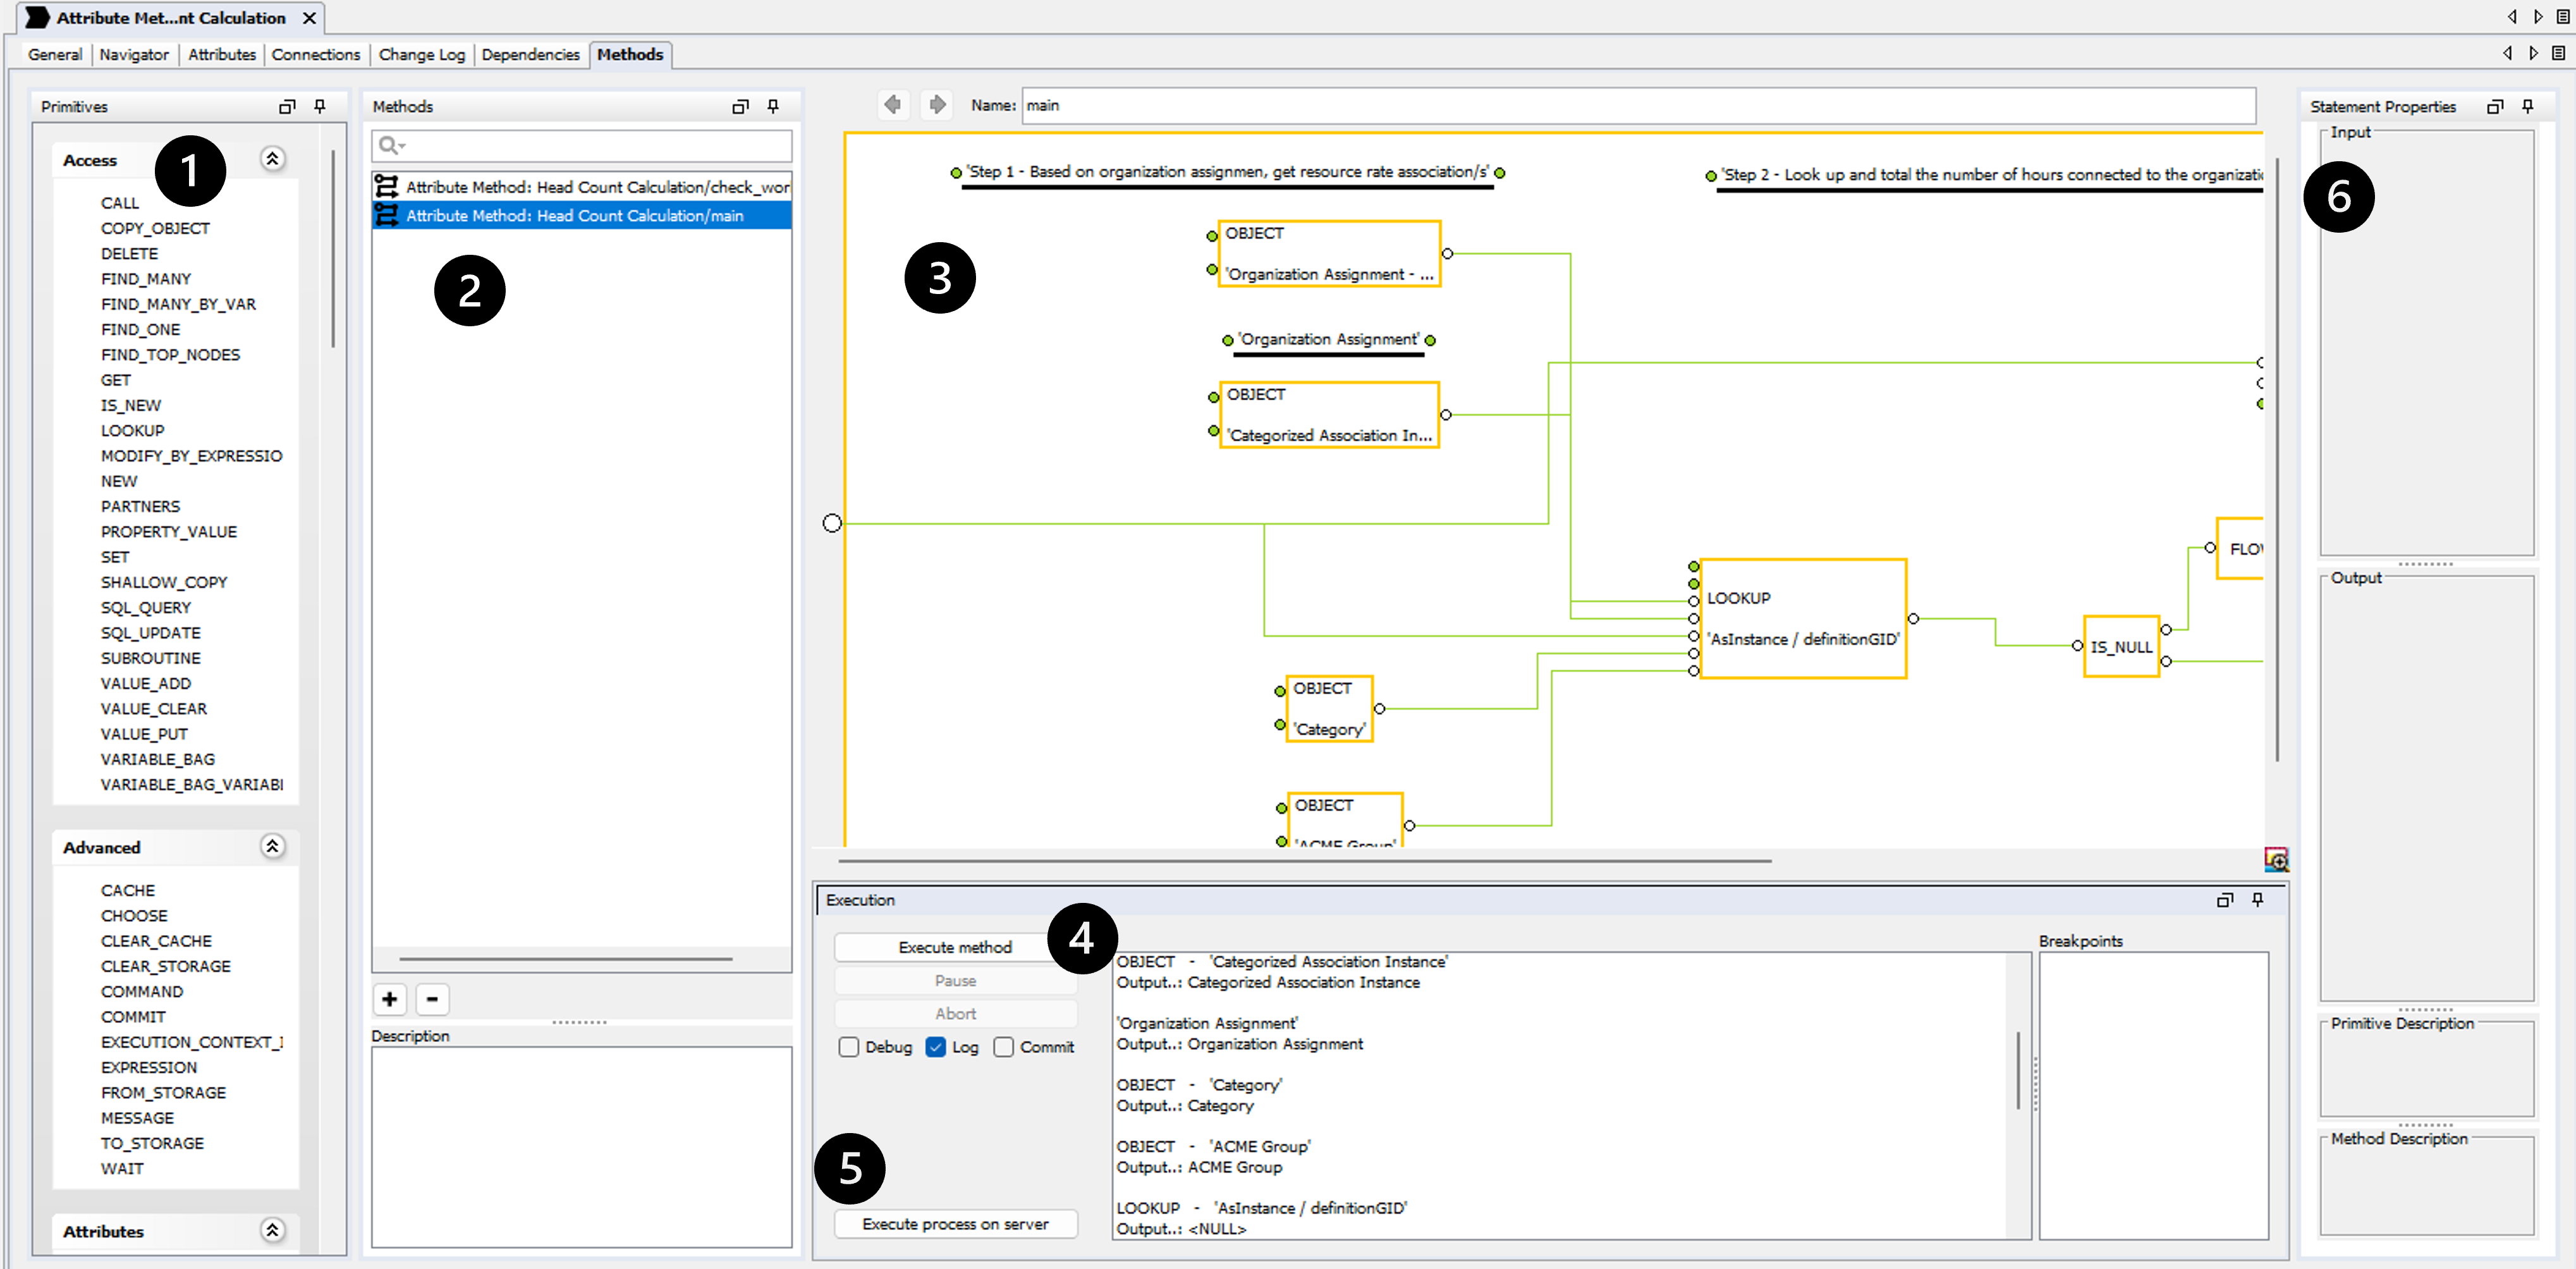This screenshot has width=2576, height=1269.
Task: Pin the Execution panel
Action: [2258, 899]
